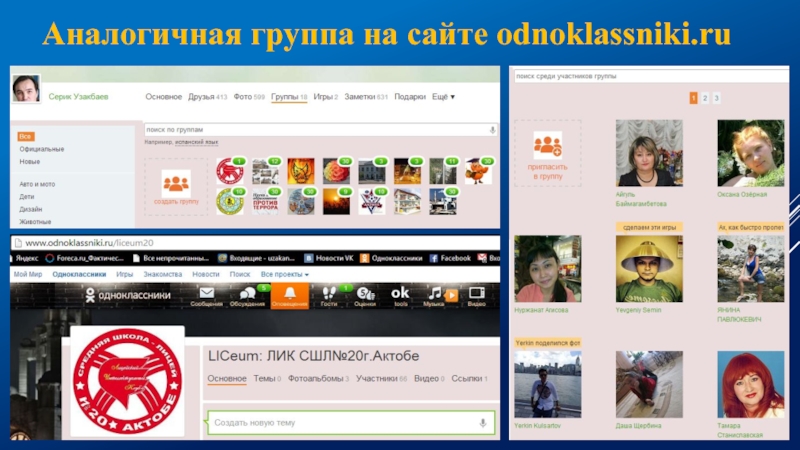Image resolution: width=800 pixels, height=450 pixels.
Task: Select Новые group category
Action: [x=30, y=161]
